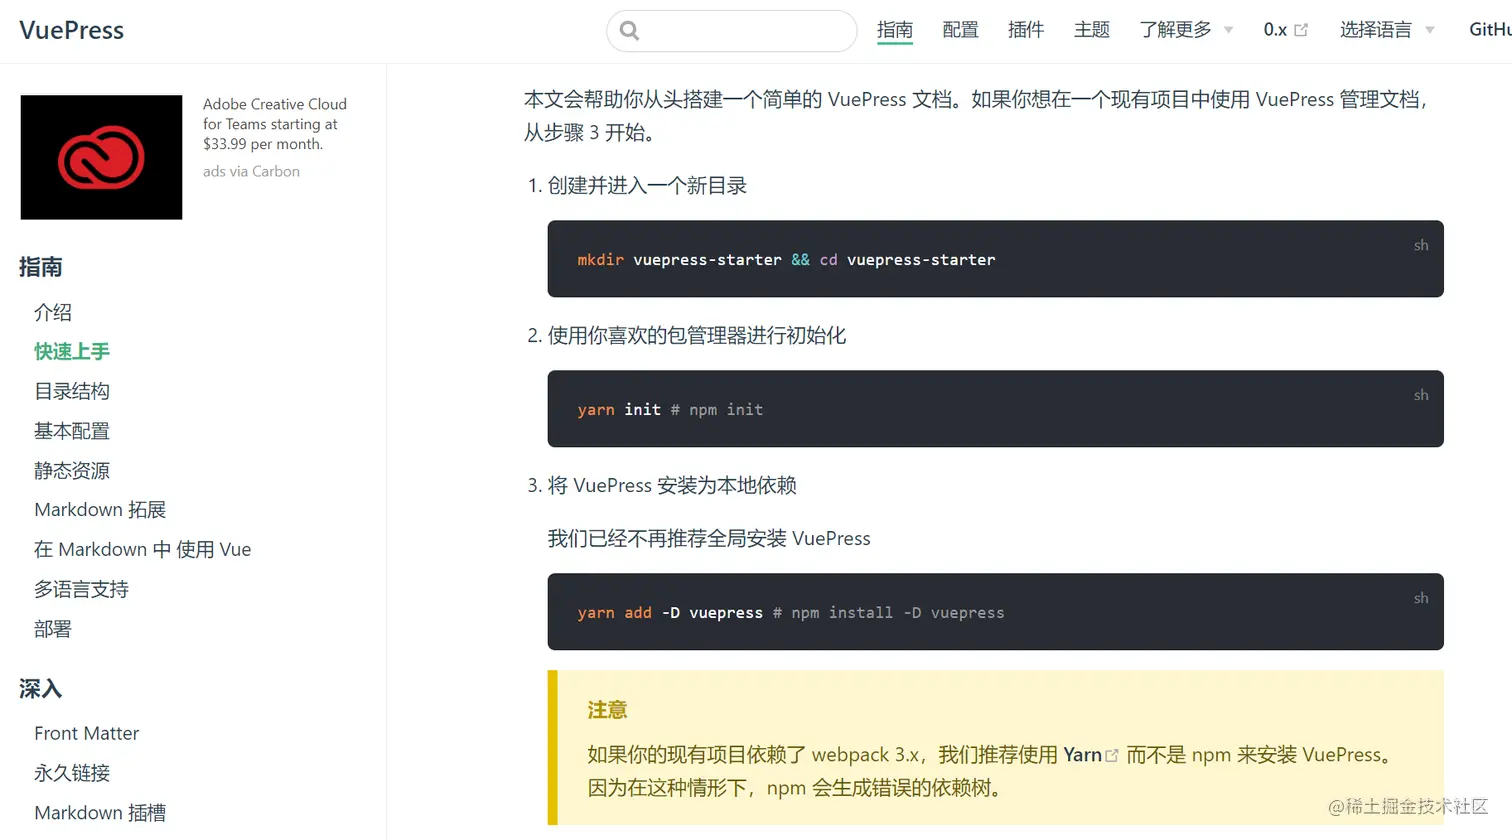Open the GitHub link in navbar
1512x840 pixels.
pos(1490,30)
